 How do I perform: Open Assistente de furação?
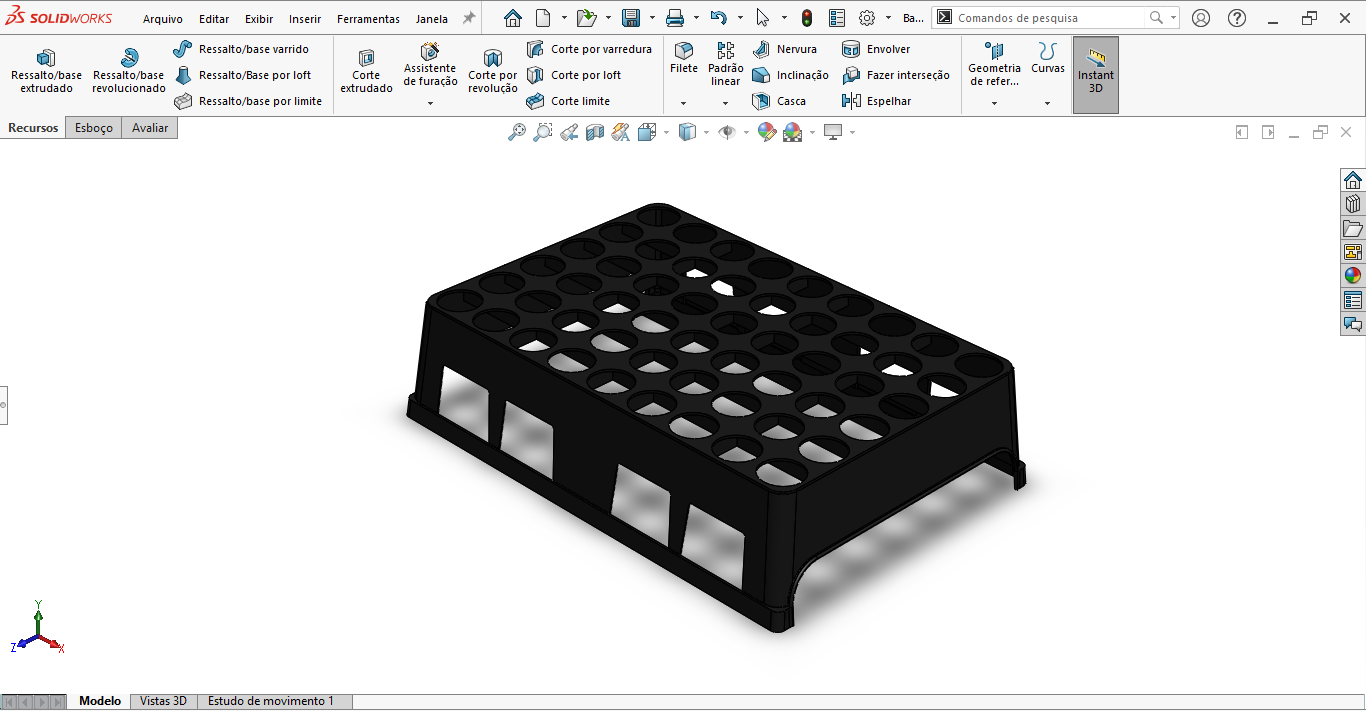click(430, 65)
